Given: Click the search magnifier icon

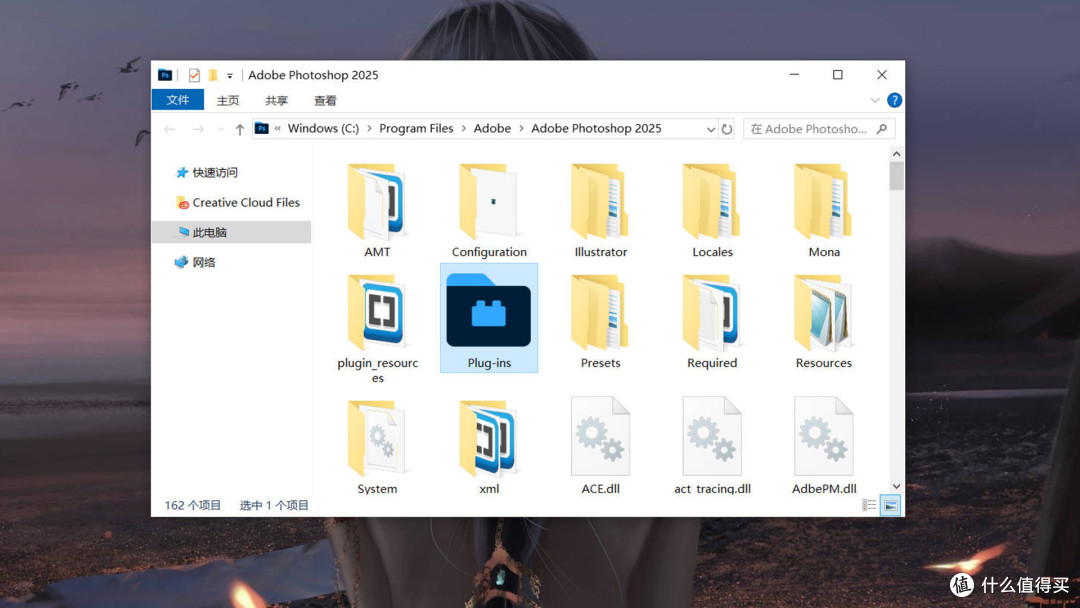Looking at the screenshot, I should 882,129.
